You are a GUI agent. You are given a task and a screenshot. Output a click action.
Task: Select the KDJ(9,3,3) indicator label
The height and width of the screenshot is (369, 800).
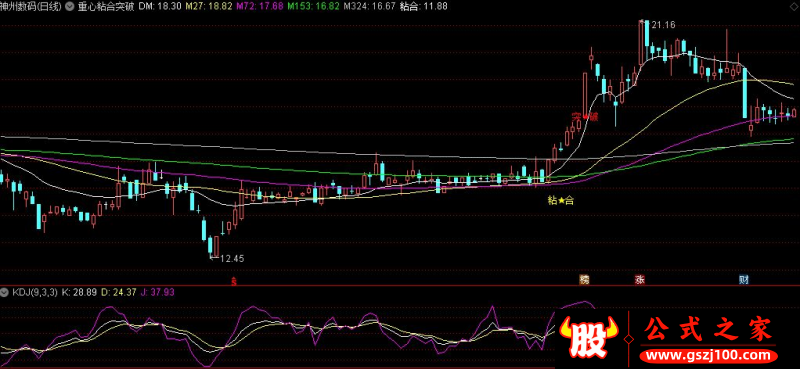tap(35, 293)
